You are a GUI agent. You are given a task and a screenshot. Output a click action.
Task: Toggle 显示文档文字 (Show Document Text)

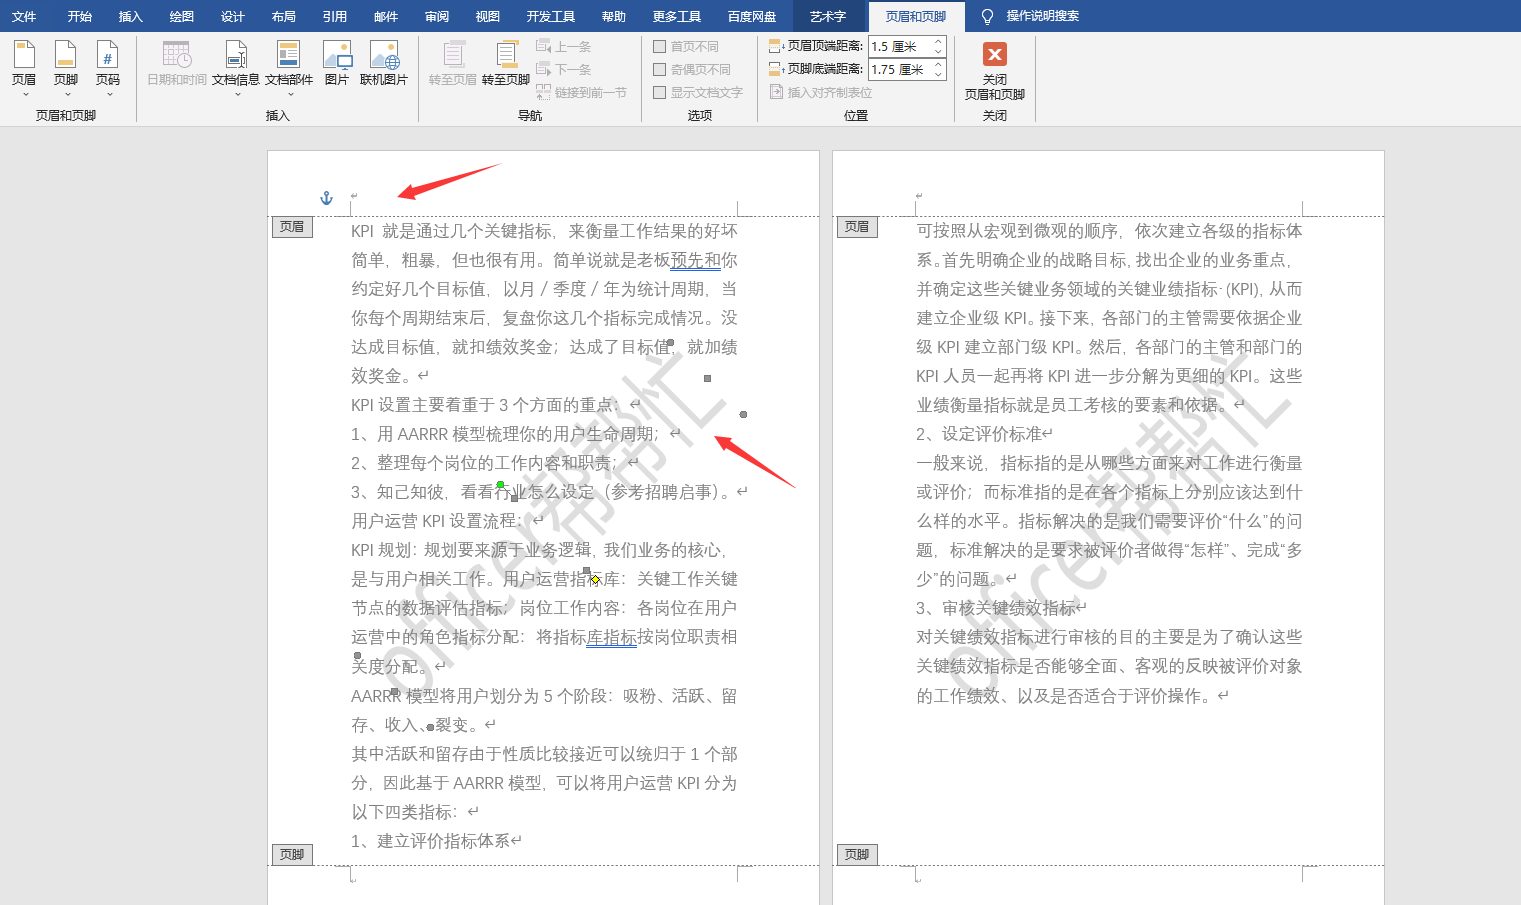(659, 92)
